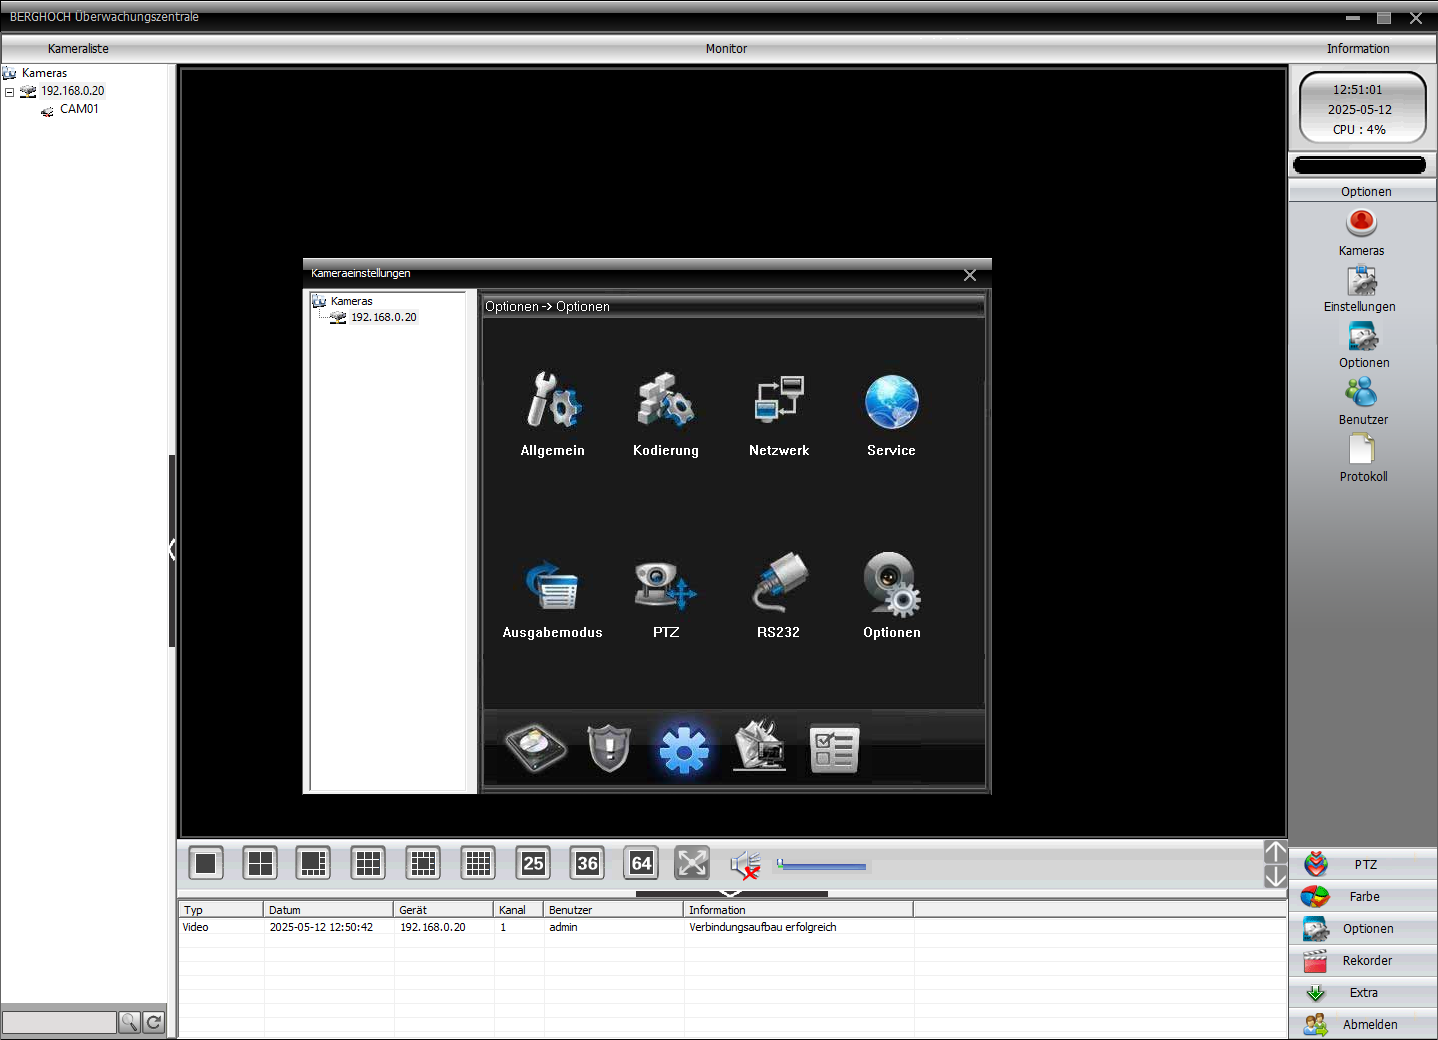
Task: Click the Optionen header in right panel
Action: (x=1363, y=192)
